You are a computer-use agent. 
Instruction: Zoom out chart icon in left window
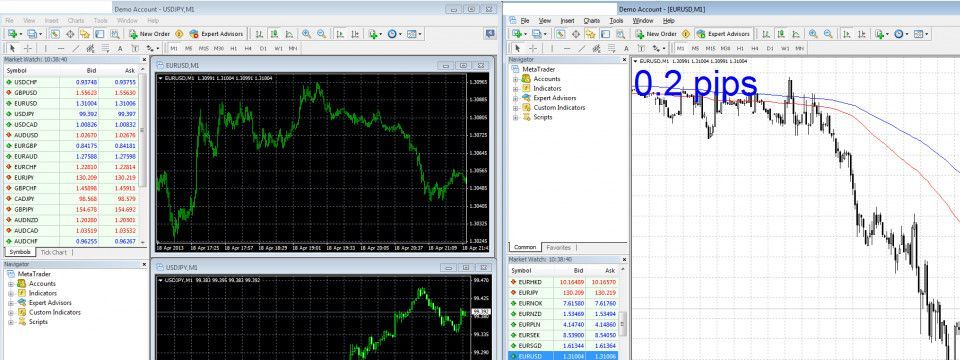[321, 34]
